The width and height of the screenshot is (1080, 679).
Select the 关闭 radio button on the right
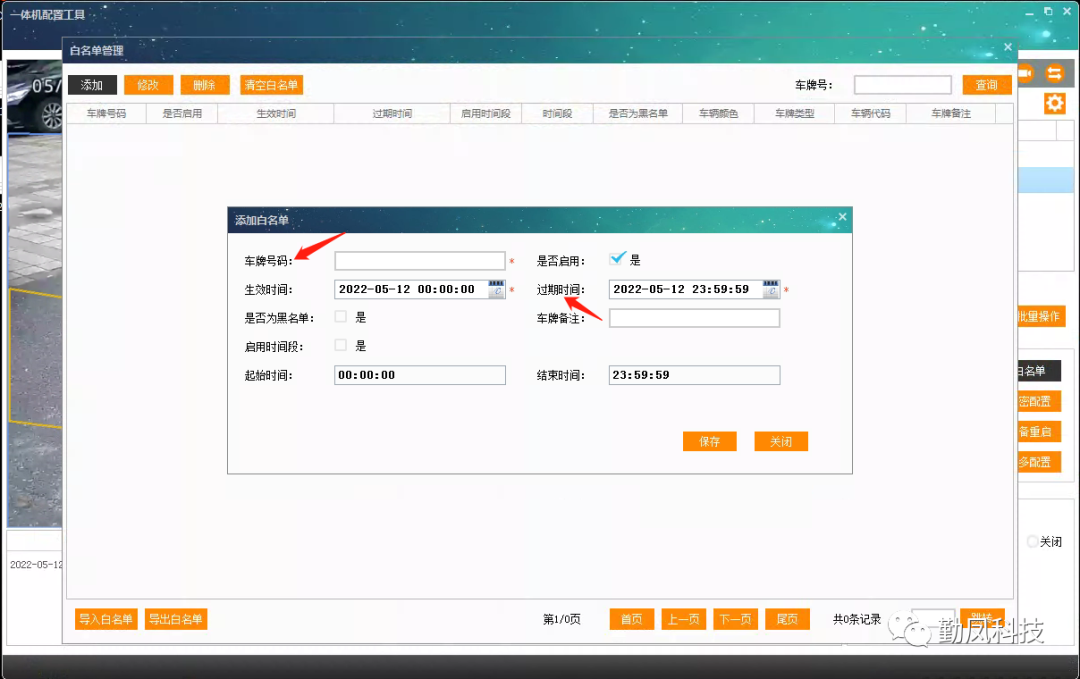(1032, 541)
